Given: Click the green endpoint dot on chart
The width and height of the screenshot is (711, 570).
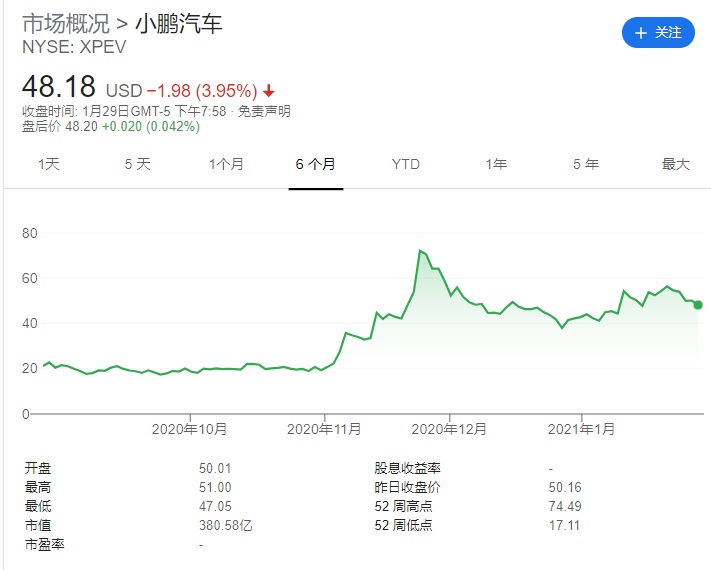Looking at the screenshot, I should pos(698,305).
